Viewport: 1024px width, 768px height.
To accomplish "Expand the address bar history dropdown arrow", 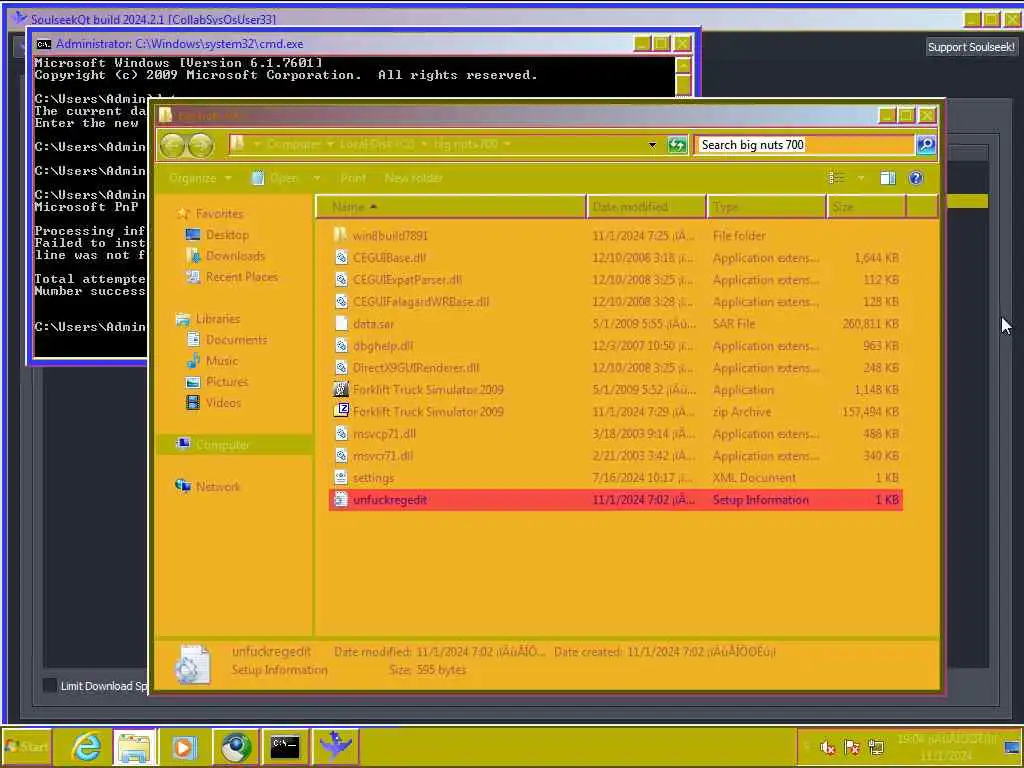I will pos(652,145).
